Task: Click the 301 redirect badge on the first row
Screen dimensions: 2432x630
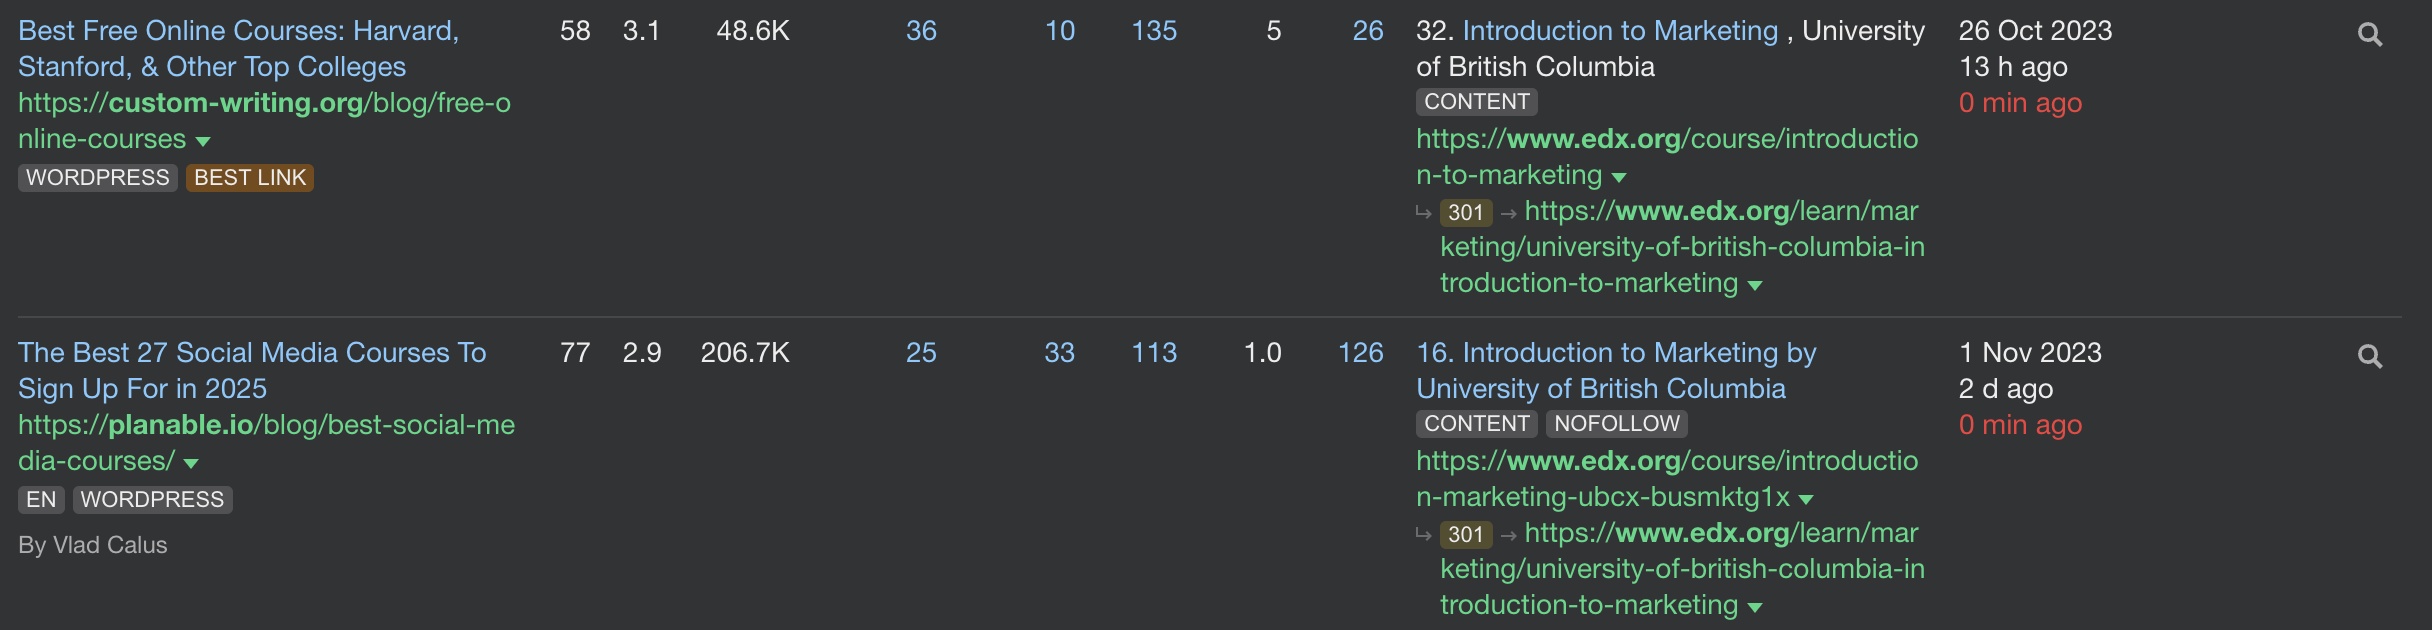Action: click(1465, 212)
